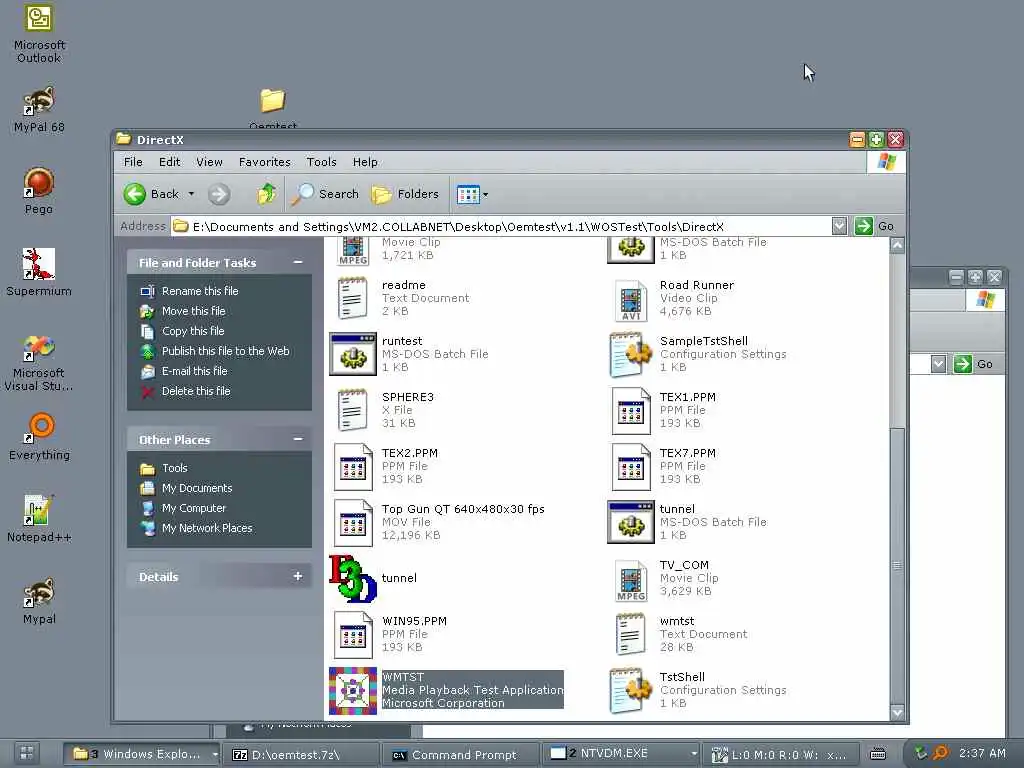1024x768 pixels.
Task: Collapse the File and Folder Tasks panel
Action: pos(298,263)
